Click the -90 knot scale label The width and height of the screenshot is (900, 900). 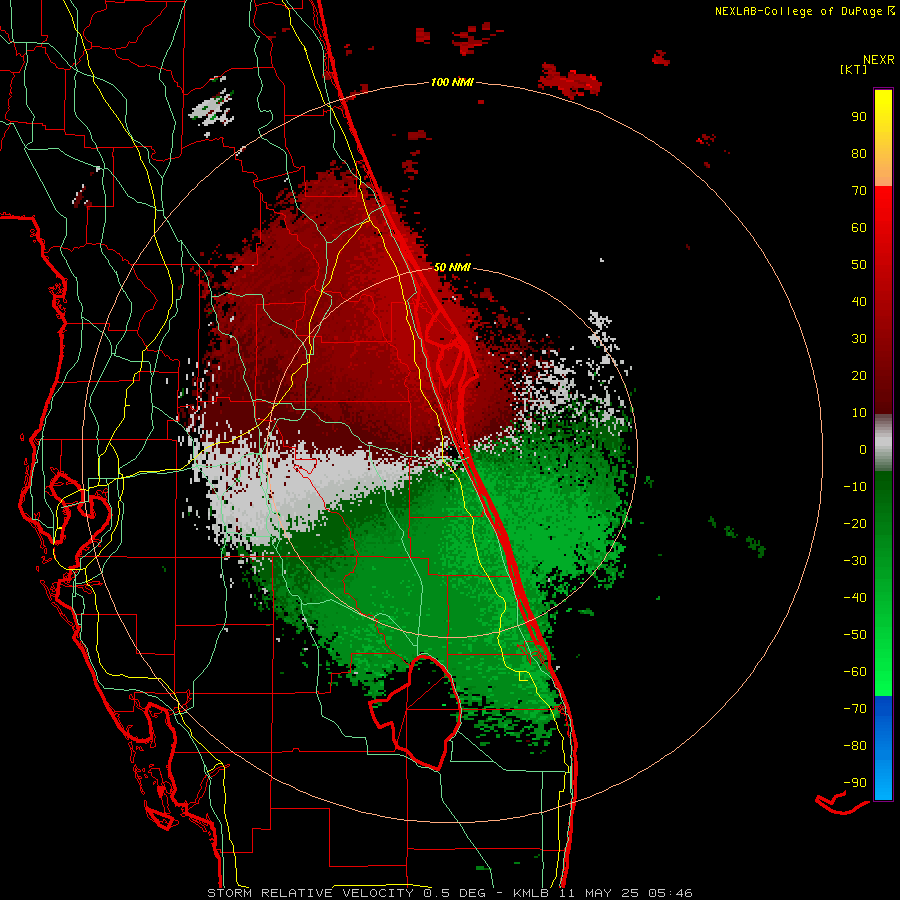pos(855,783)
